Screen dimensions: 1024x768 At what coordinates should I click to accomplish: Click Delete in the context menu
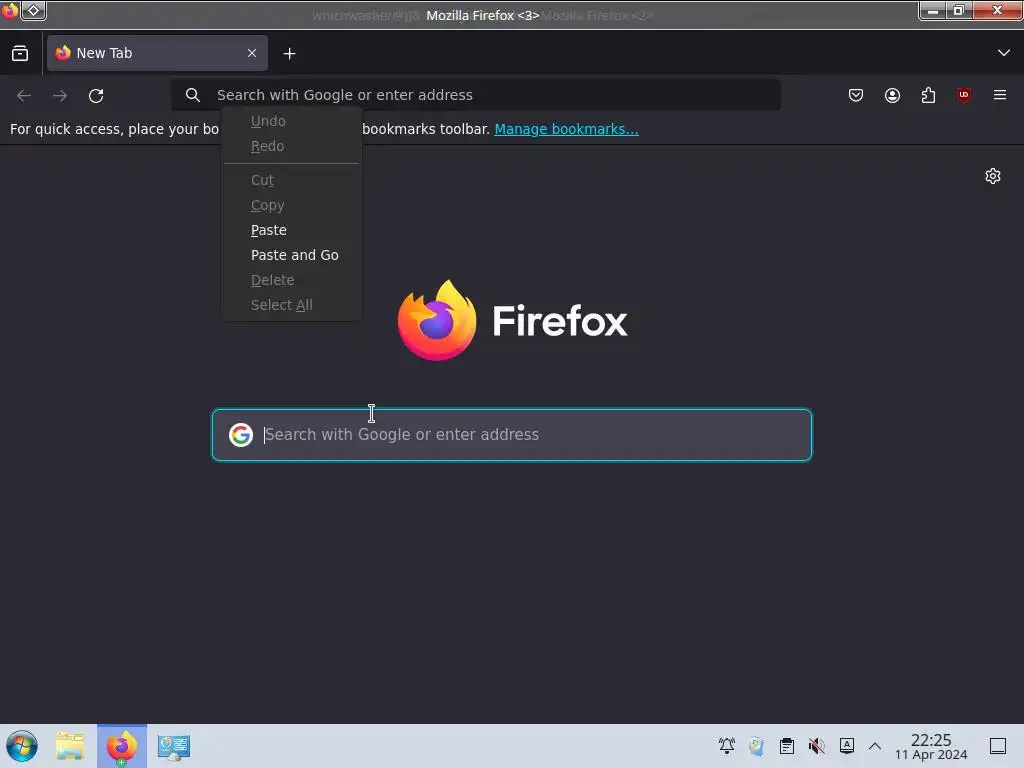click(x=292, y=280)
